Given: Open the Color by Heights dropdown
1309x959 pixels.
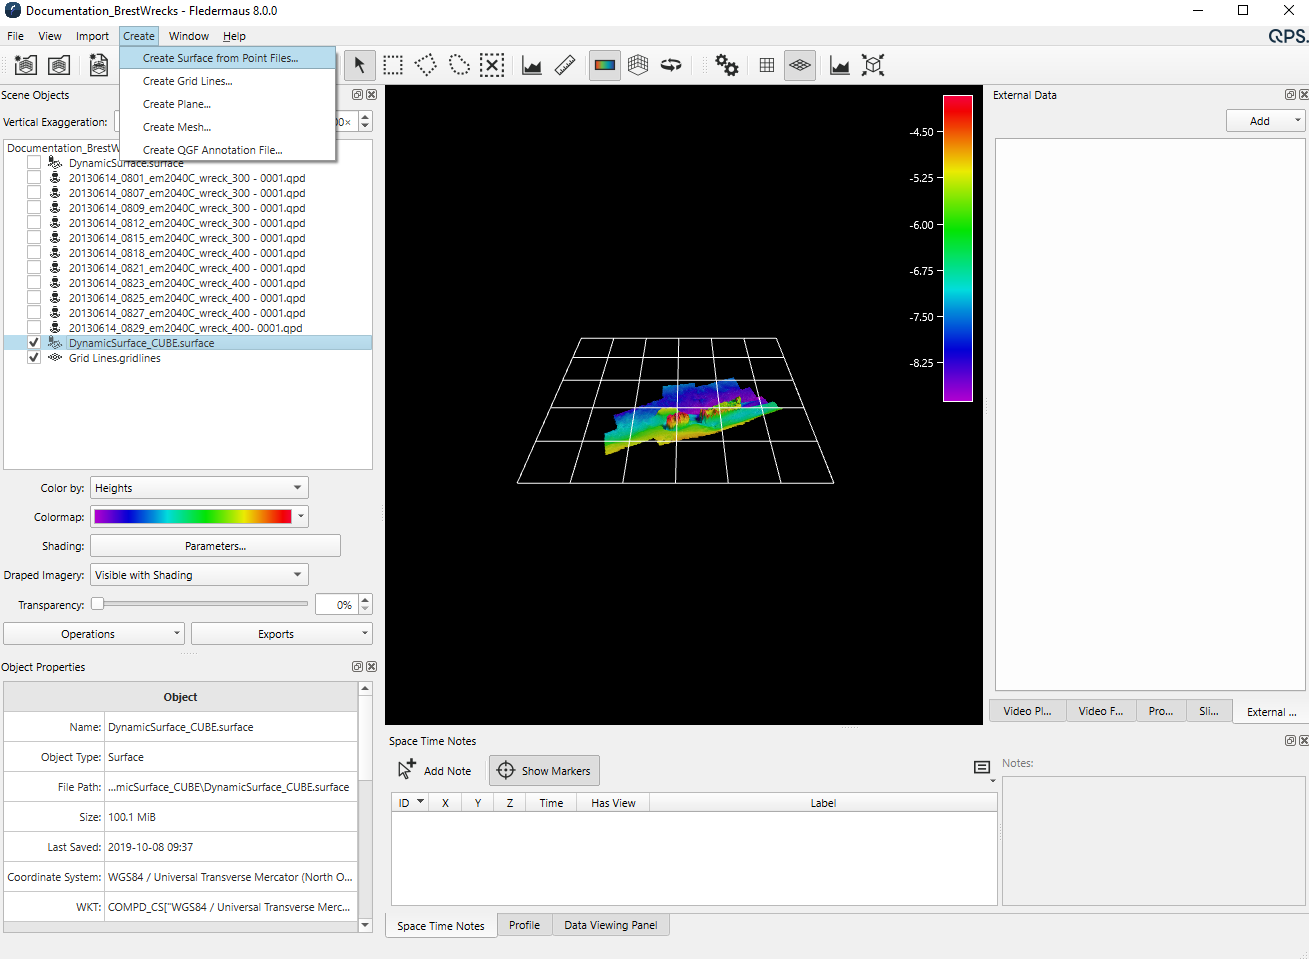Looking at the screenshot, I should [199, 488].
